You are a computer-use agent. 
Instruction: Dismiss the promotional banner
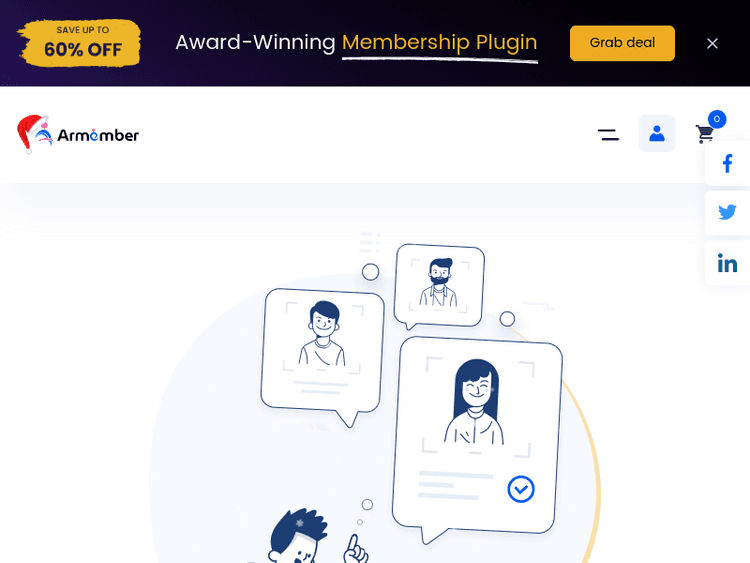pyautogui.click(x=712, y=44)
